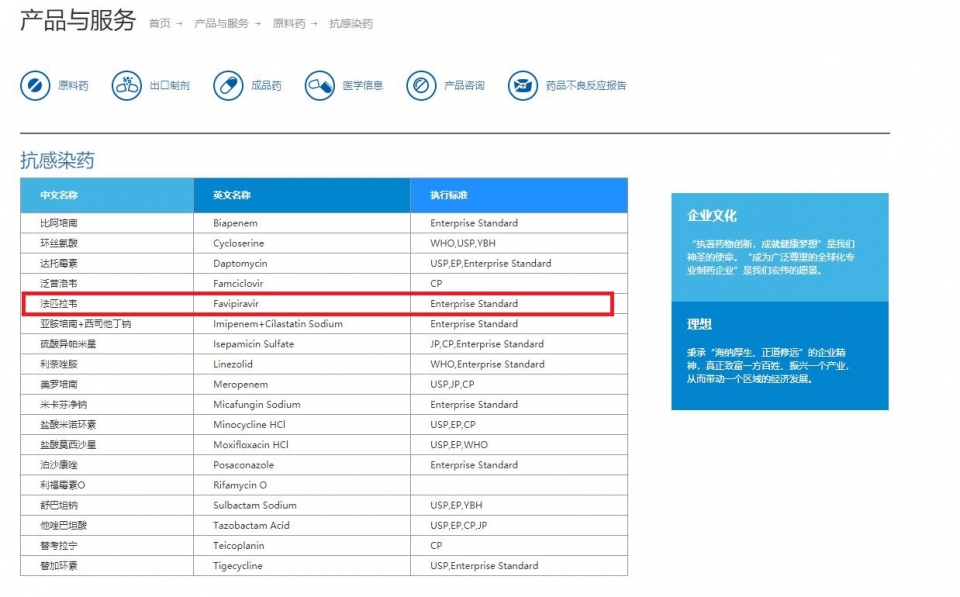
Task: Select the Teicoplanin cell
Action: [x=302, y=546]
